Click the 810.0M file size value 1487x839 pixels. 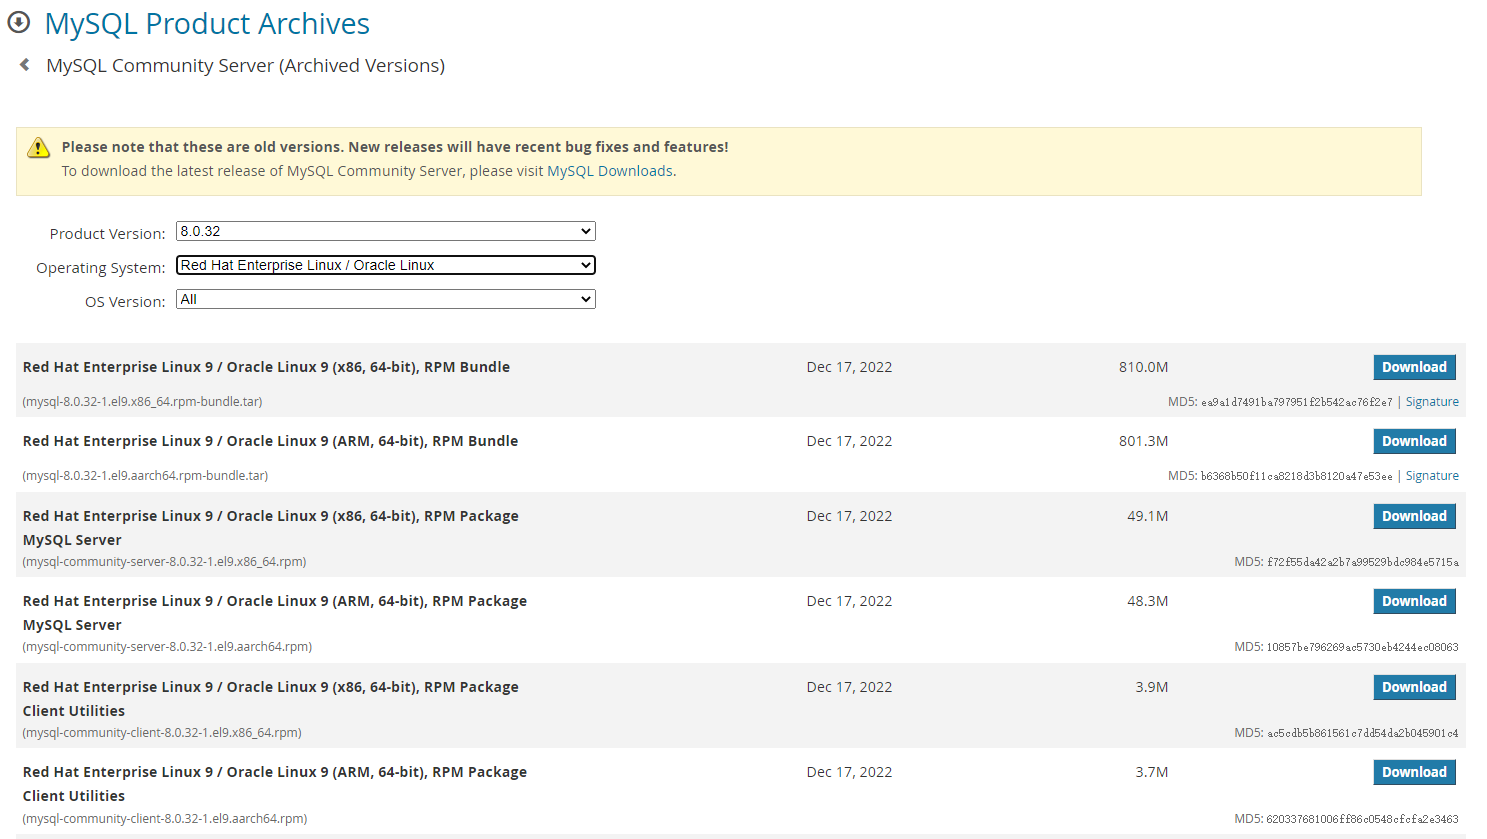coord(1143,367)
